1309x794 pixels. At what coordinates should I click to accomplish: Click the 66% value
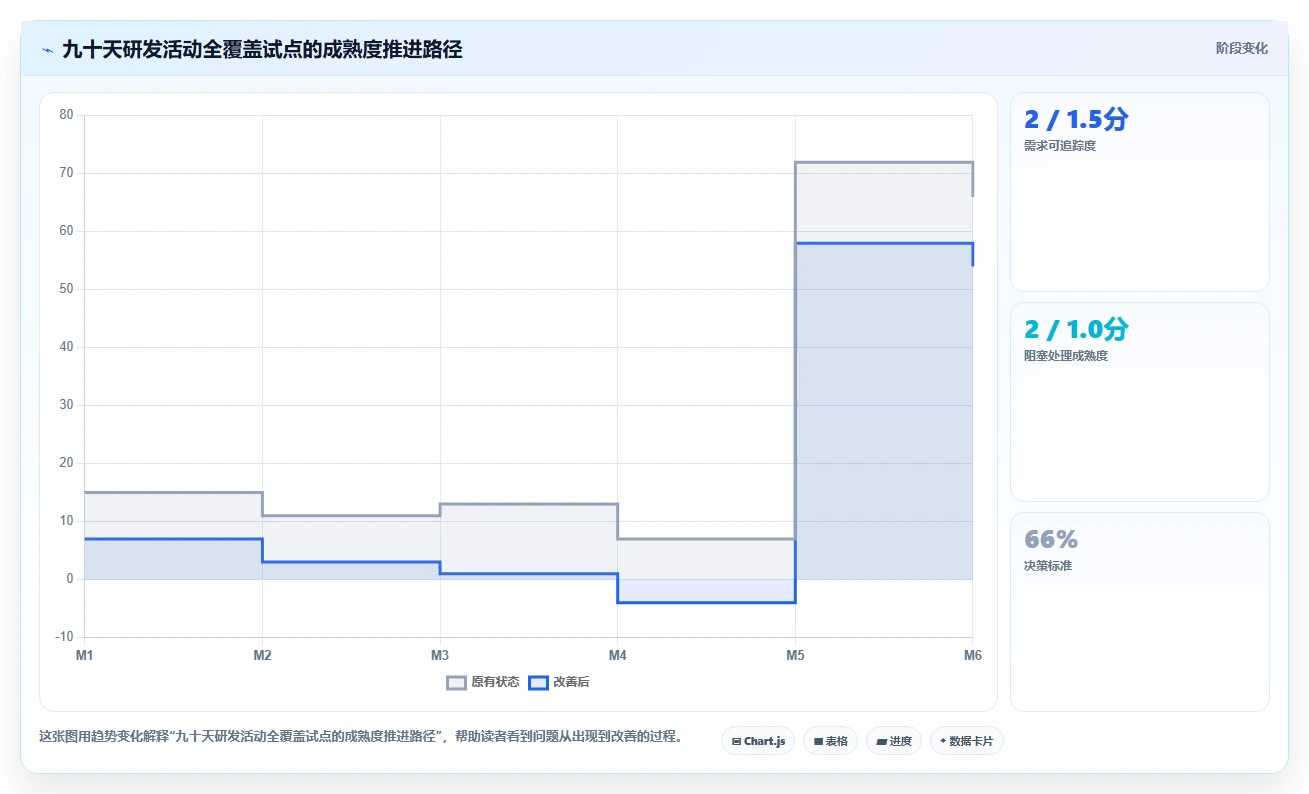[1051, 539]
